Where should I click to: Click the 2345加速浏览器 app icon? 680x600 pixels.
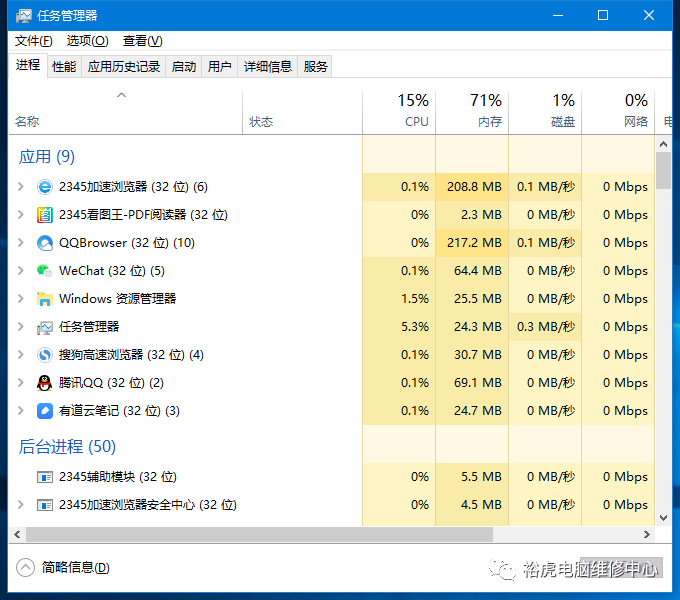45,187
